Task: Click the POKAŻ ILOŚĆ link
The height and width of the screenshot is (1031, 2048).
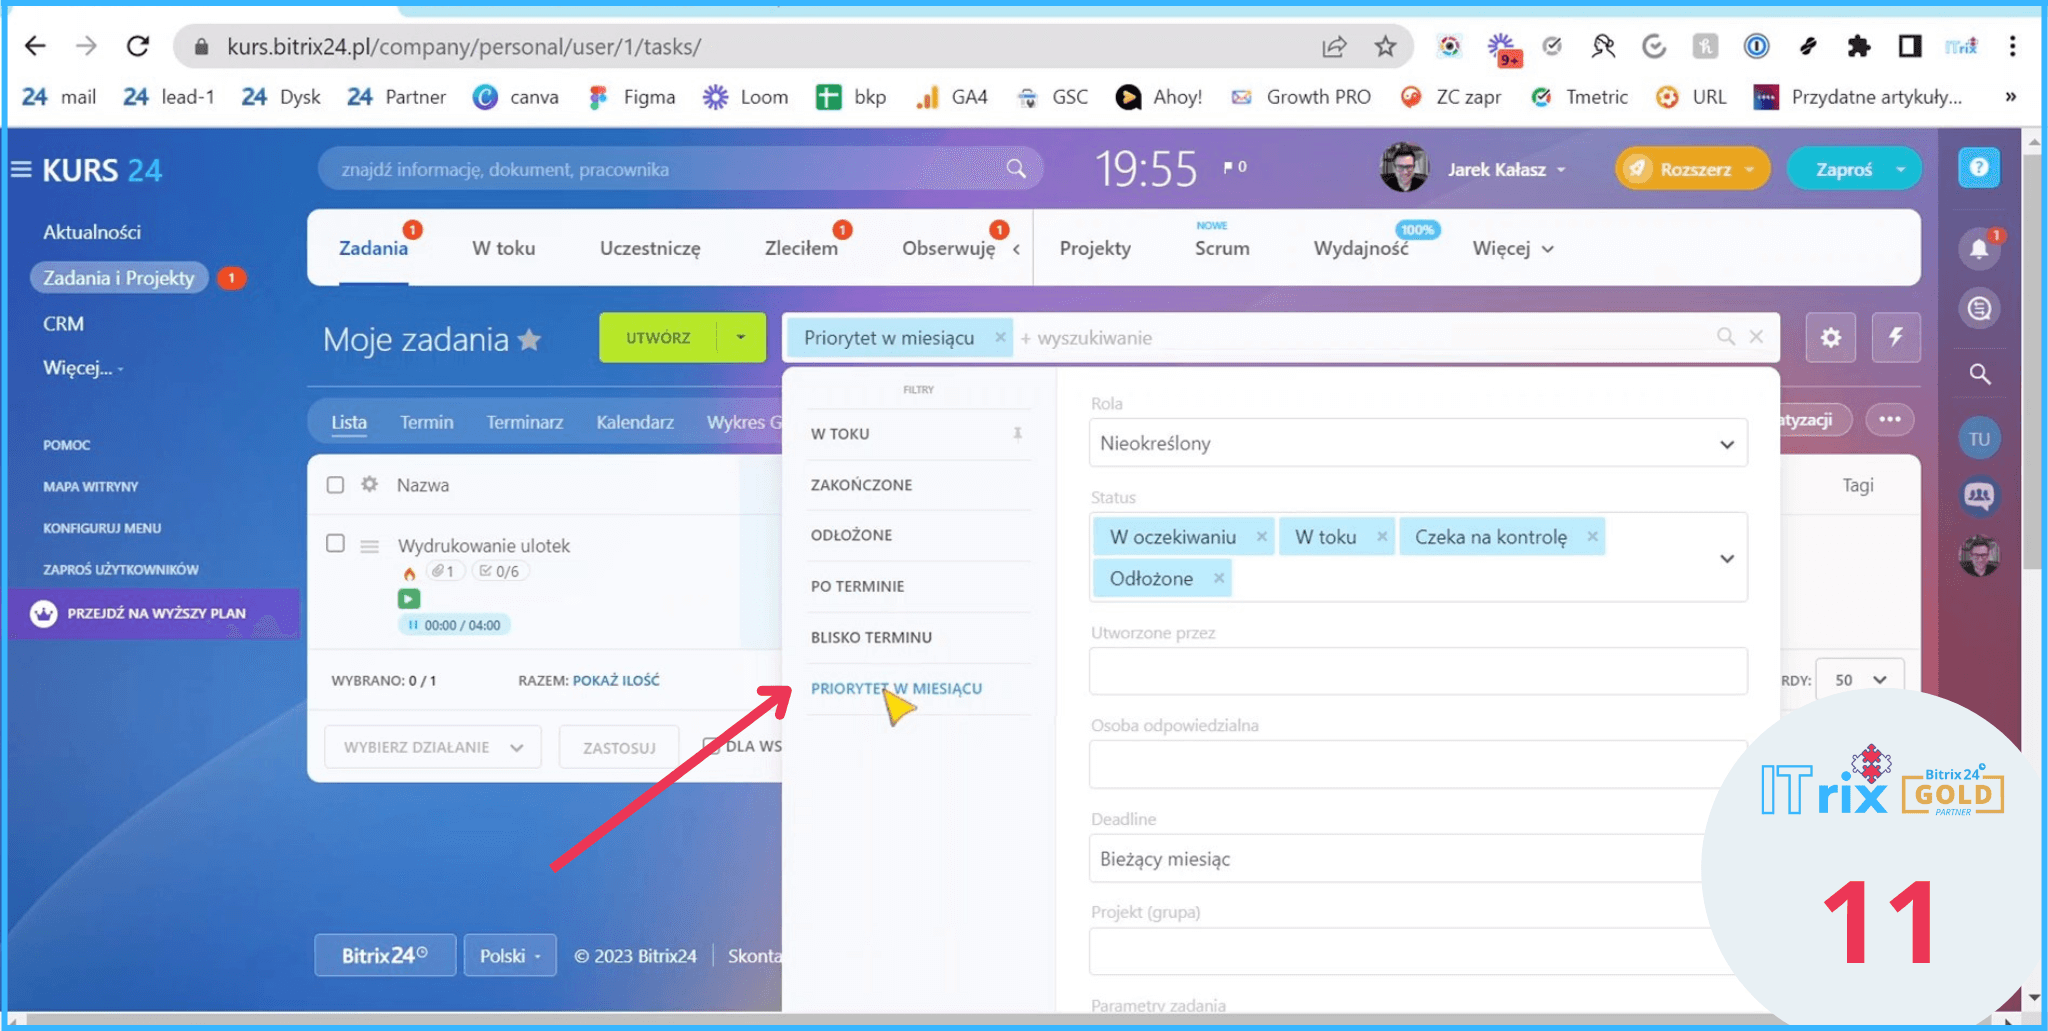Action: [616, 680]
